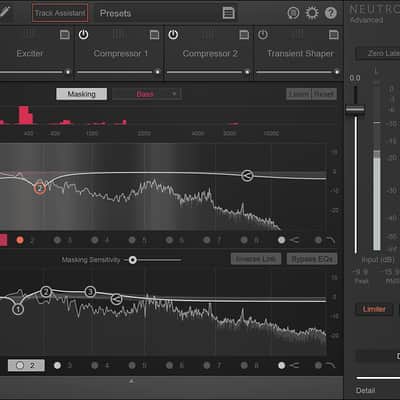Click the Bypass EQs button
The width and height of the screenshot is (400, 400).
coord(312,259)
